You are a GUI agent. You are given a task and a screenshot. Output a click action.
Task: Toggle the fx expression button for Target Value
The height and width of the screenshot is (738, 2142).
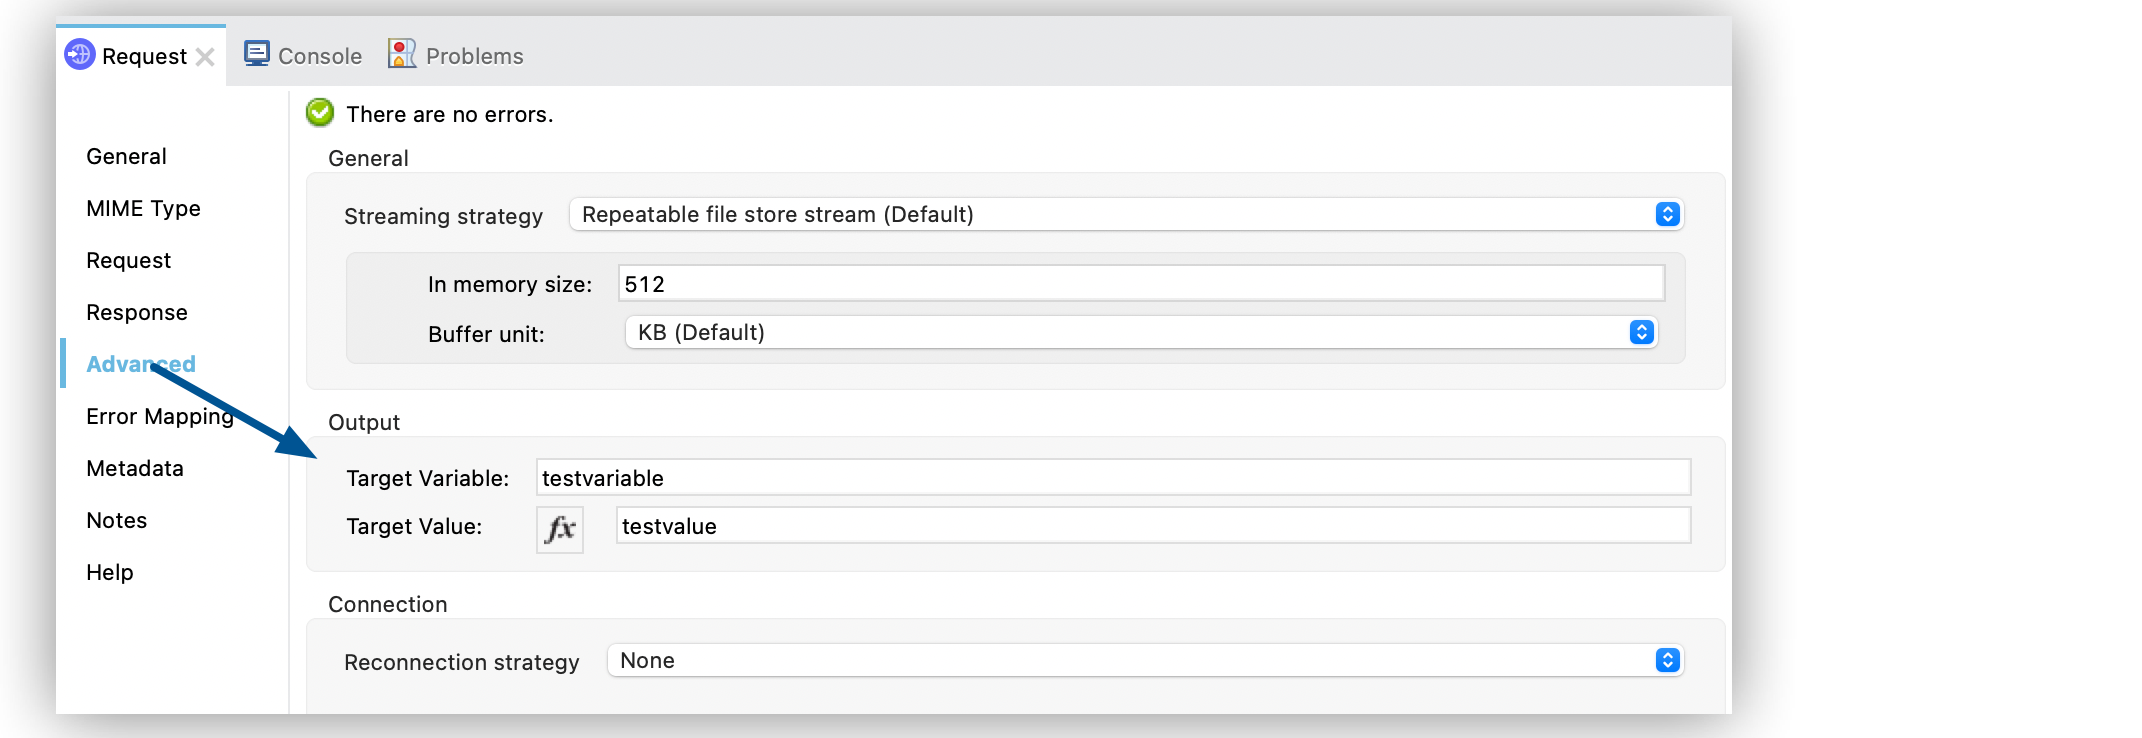(x=560, y=528)
